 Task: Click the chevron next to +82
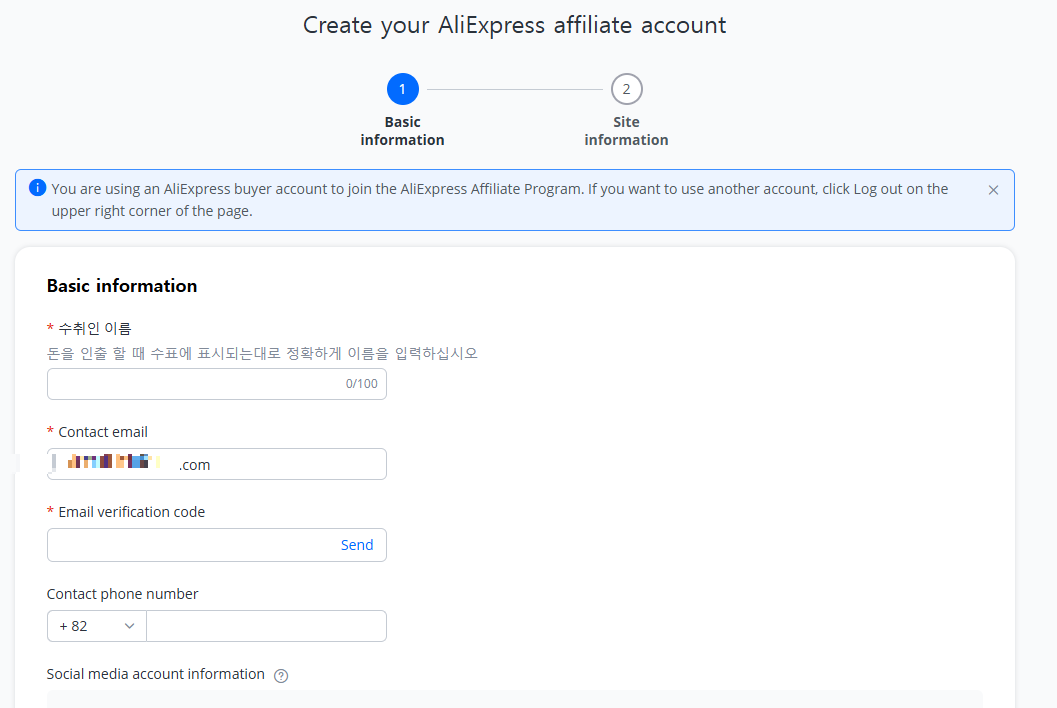(x=130, y=625)
